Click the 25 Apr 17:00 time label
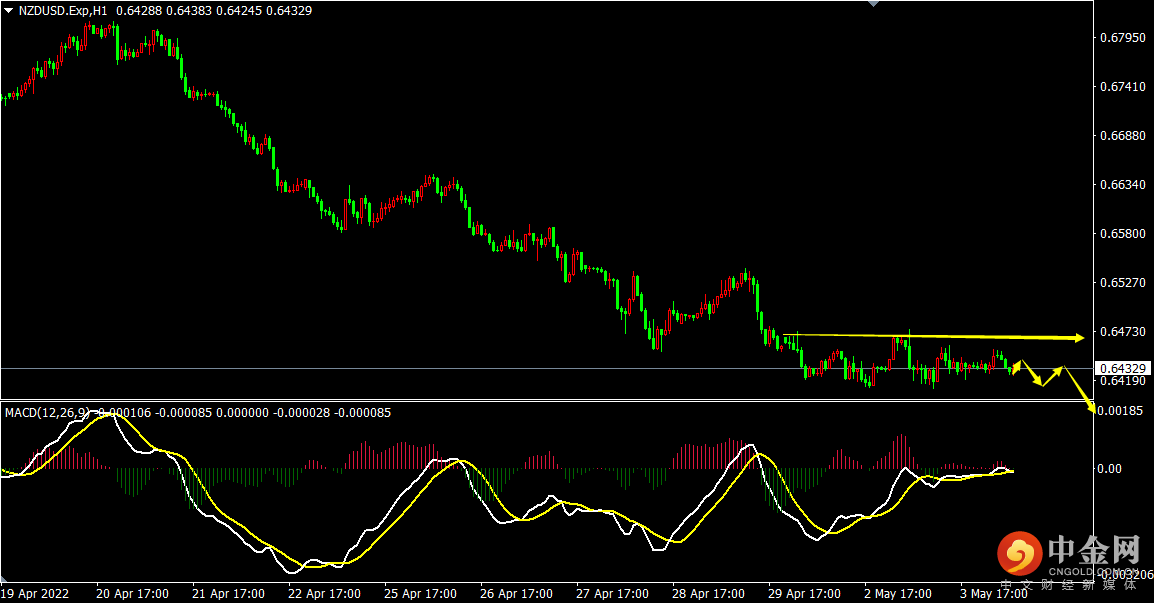Screen dimensions: 1154x603 [x=420, y=593]
